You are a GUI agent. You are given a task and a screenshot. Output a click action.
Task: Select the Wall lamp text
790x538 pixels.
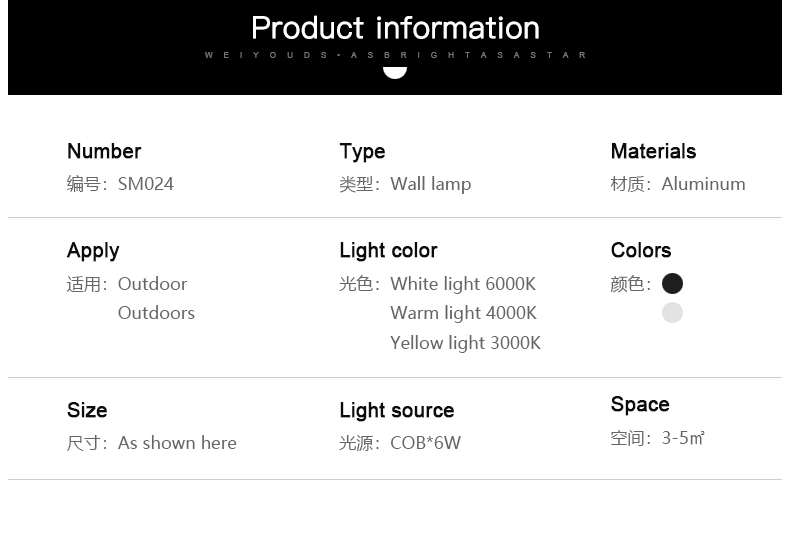pos(431,184)
